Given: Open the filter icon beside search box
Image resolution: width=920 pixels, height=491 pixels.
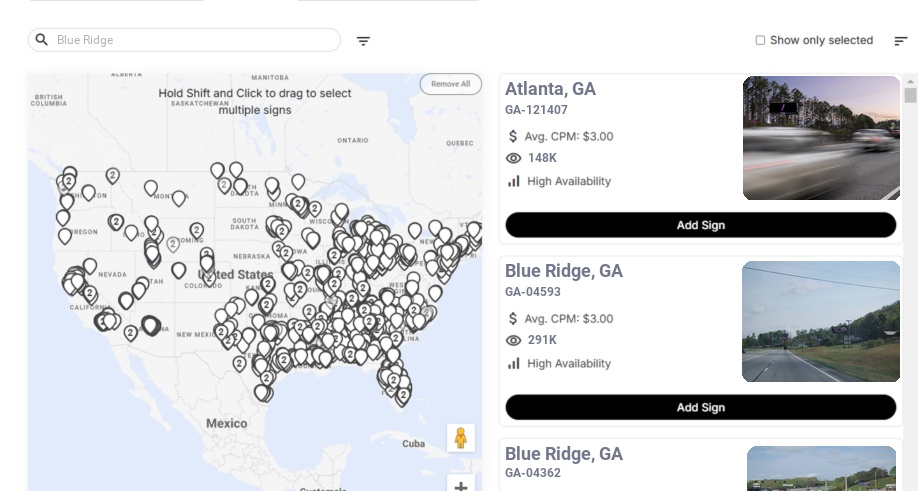Looking at the screenshot, I should (x=363, y=41).
